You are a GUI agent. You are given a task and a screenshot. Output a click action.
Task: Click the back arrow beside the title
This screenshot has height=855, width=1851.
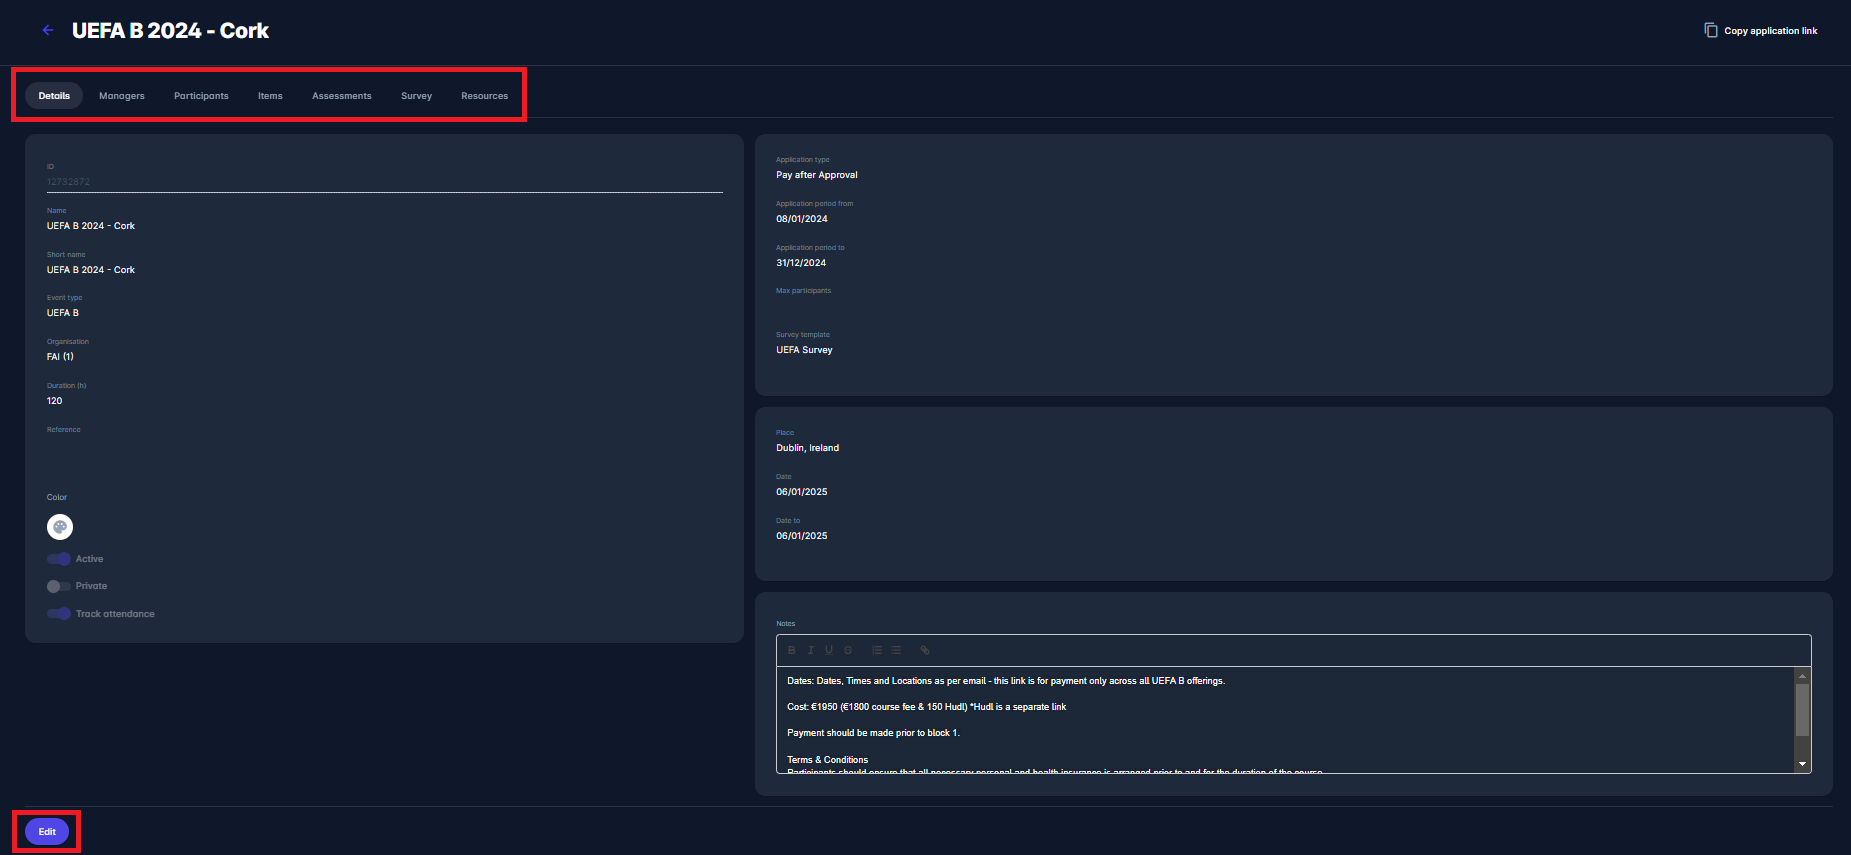(x=47, y=31)
